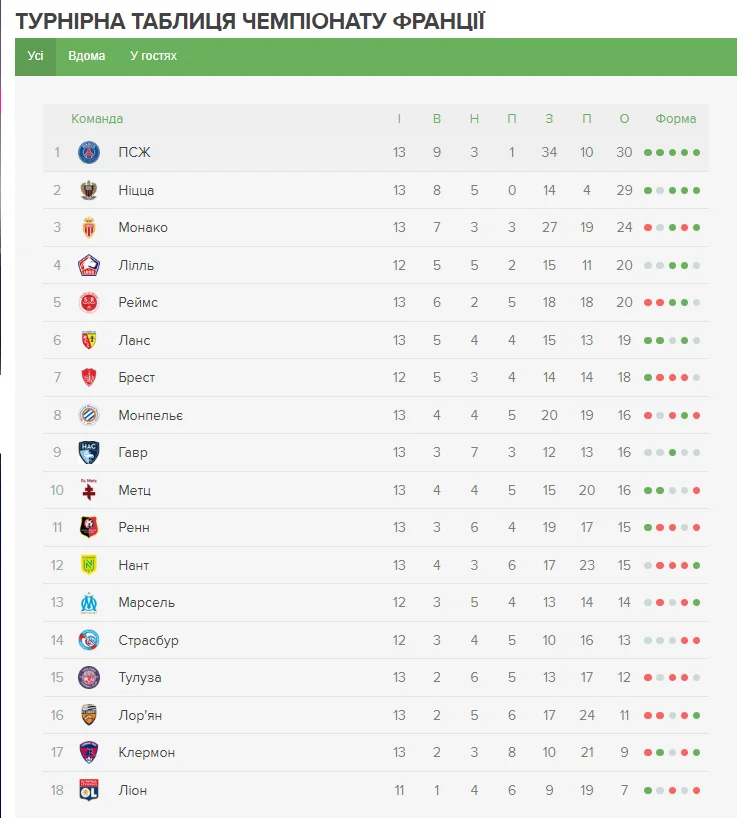This screenshot has height=818, width=752.
Task: Click the "Команда" column header
Action: pyautogui.click(x=97, y=119)
